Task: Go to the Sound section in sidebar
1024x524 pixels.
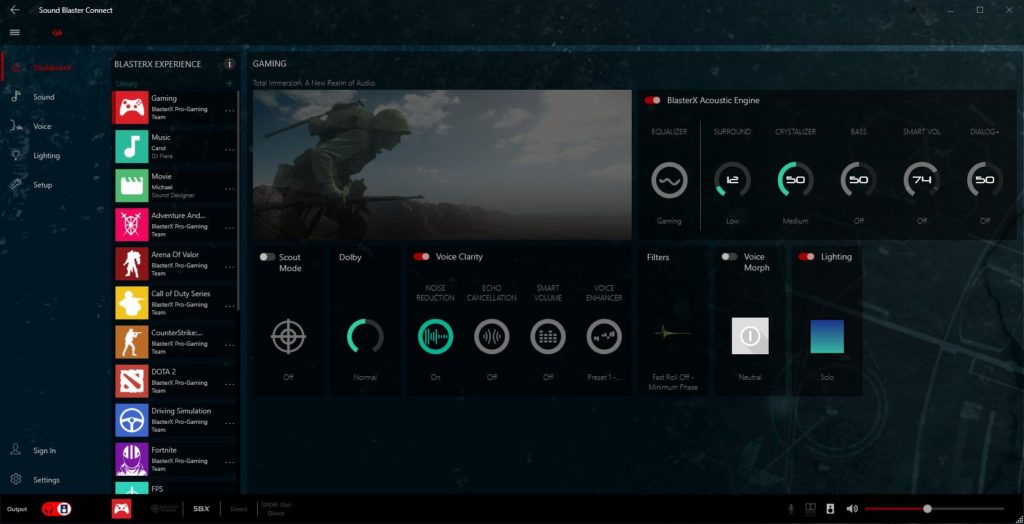Action: click(x=43, y=97)
